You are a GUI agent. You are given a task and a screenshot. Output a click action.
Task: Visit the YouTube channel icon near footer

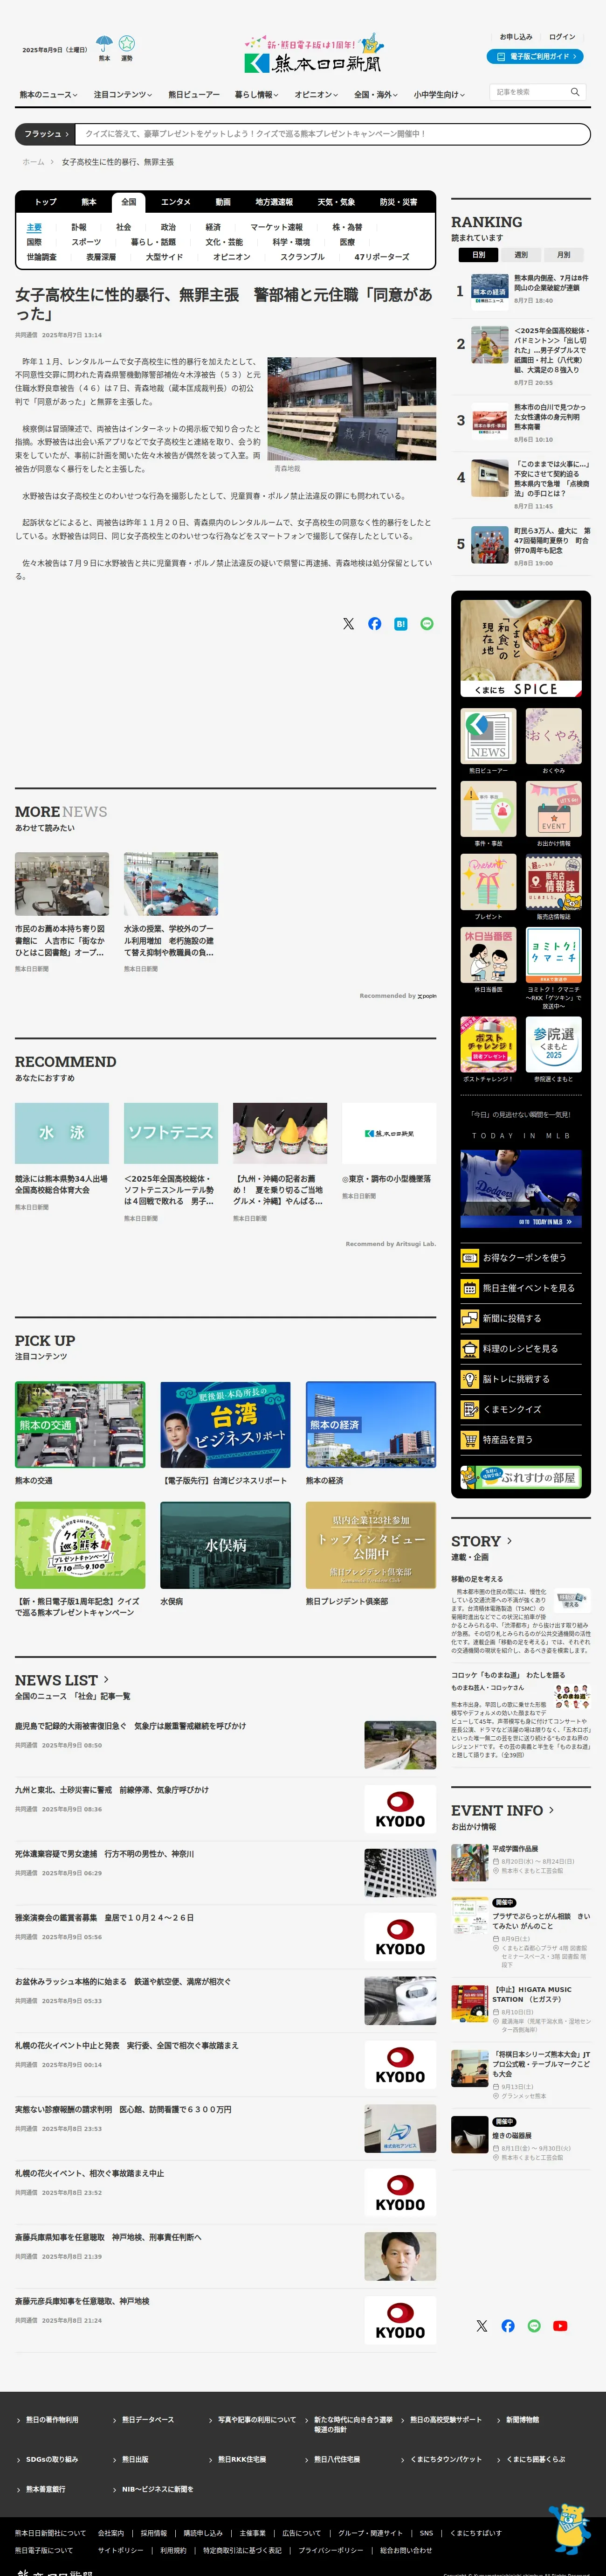(x=560, y=2326)
